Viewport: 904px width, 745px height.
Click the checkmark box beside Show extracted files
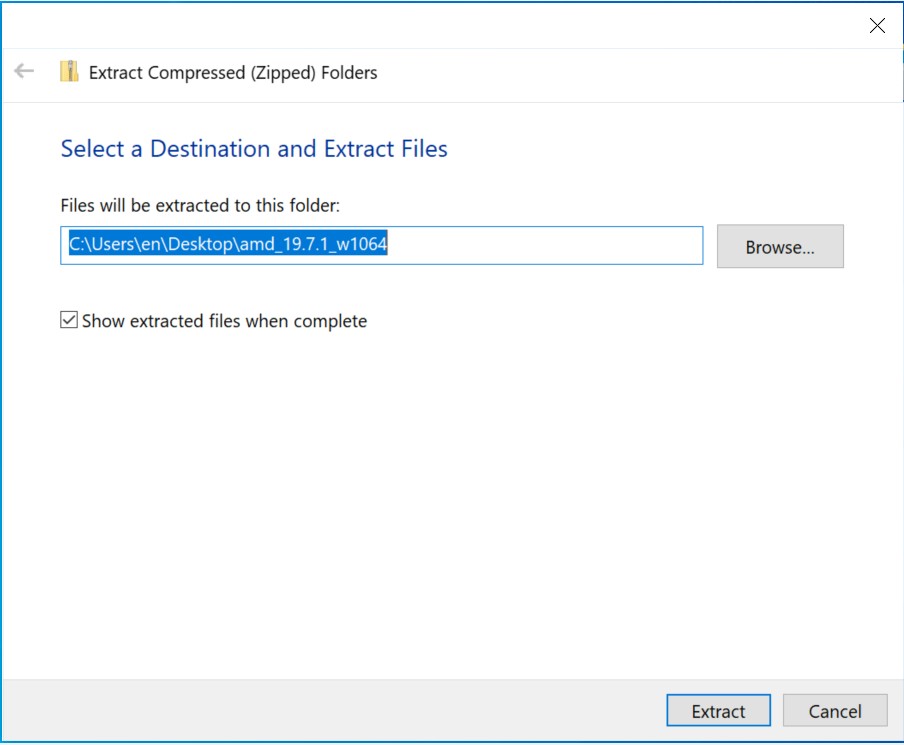click(69, 319)
